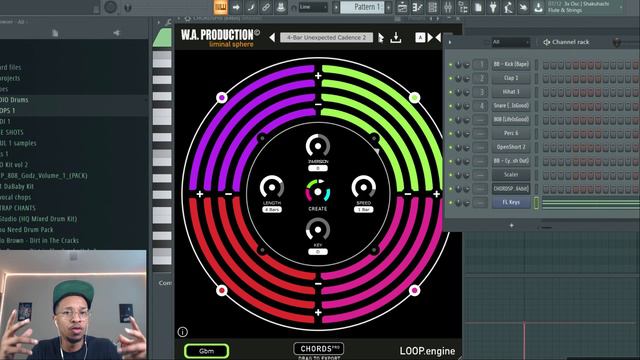Open the mixer icon in top toolbar
Image resolution: width=640 pixels, height=360 pixels.
point(448,7)
